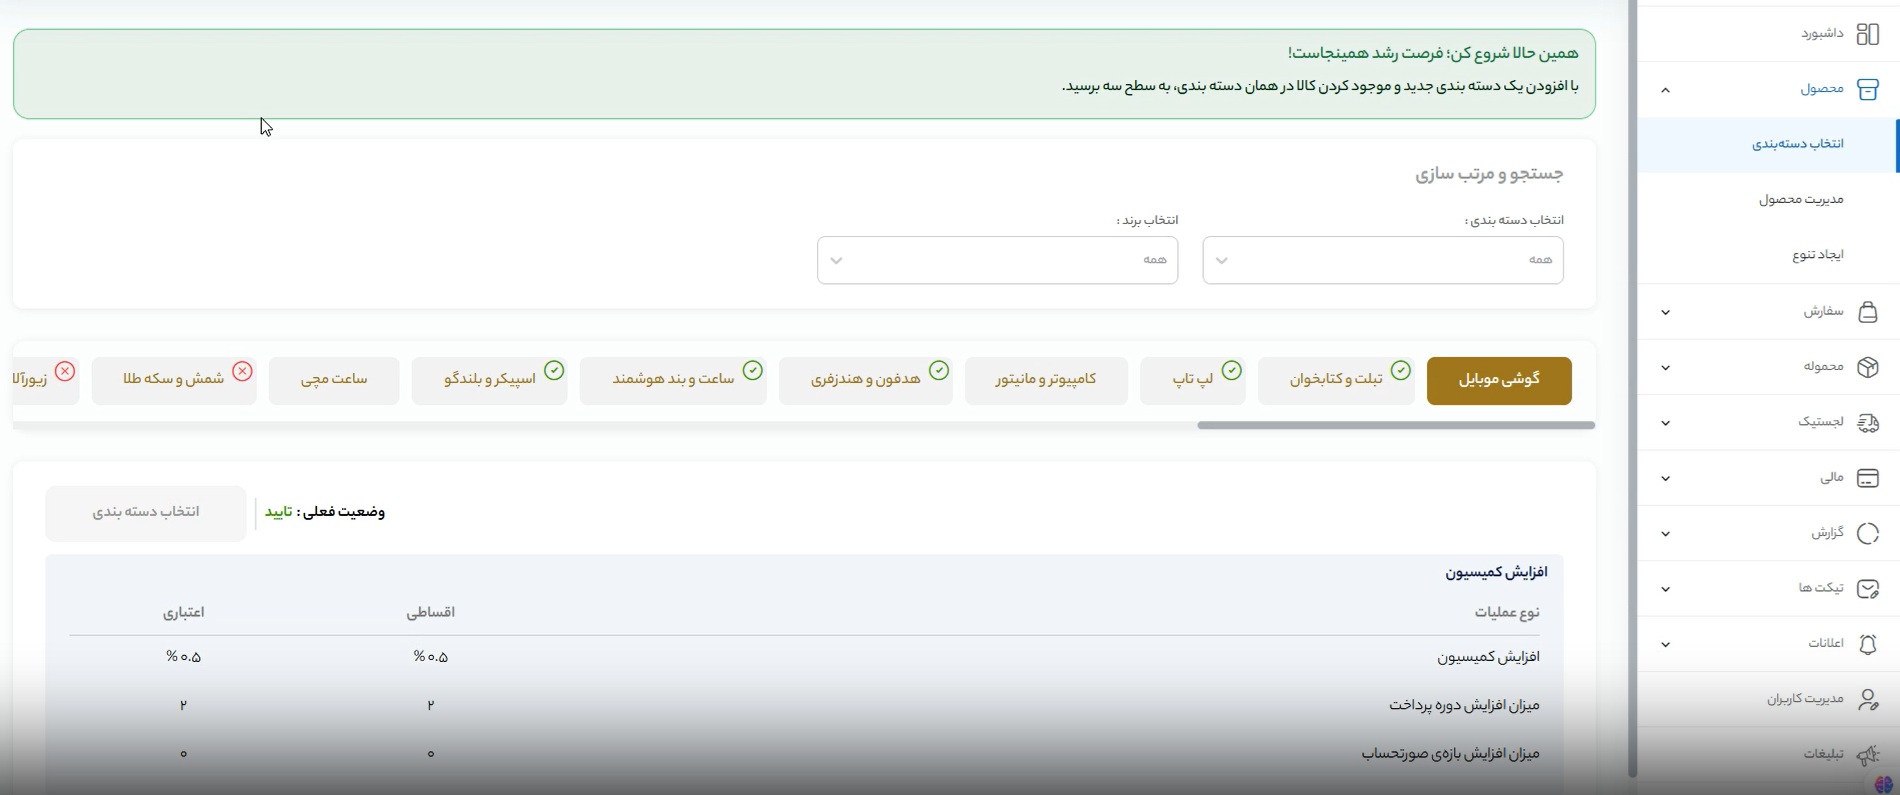Click the Orders bag icon

(1867, 312)
